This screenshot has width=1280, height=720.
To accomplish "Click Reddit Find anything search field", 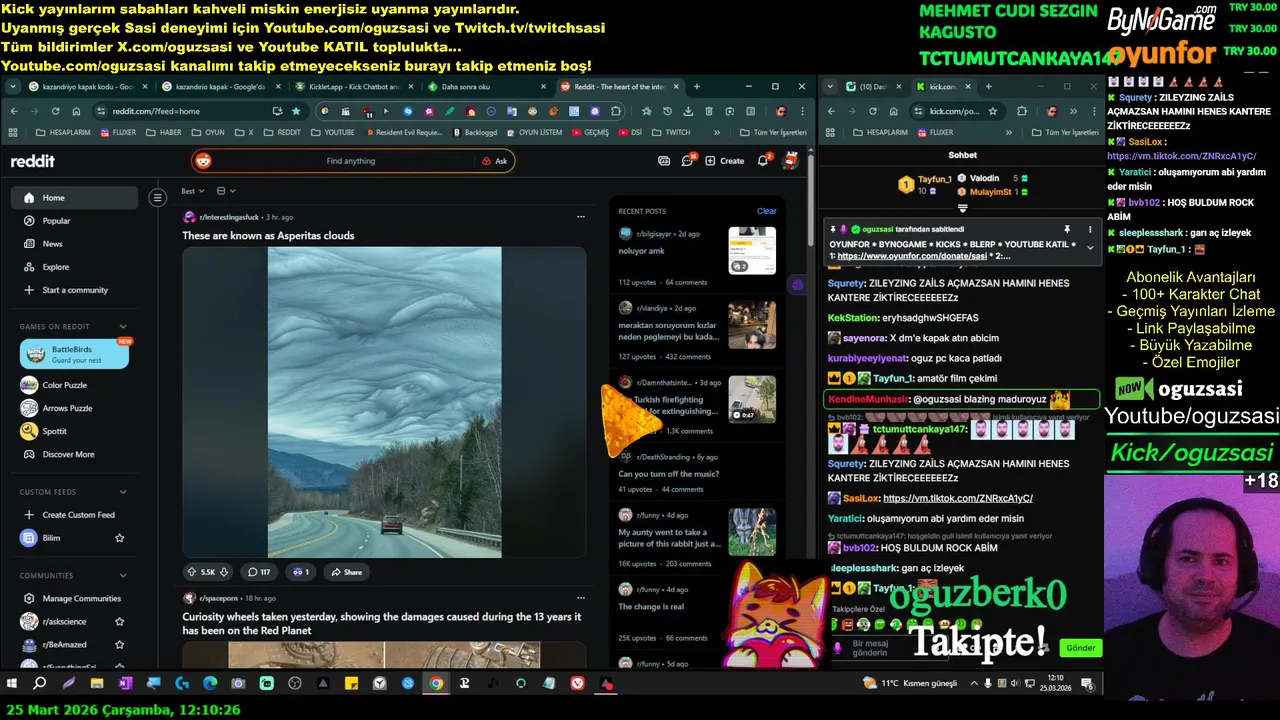I will (x=350, y=161).
